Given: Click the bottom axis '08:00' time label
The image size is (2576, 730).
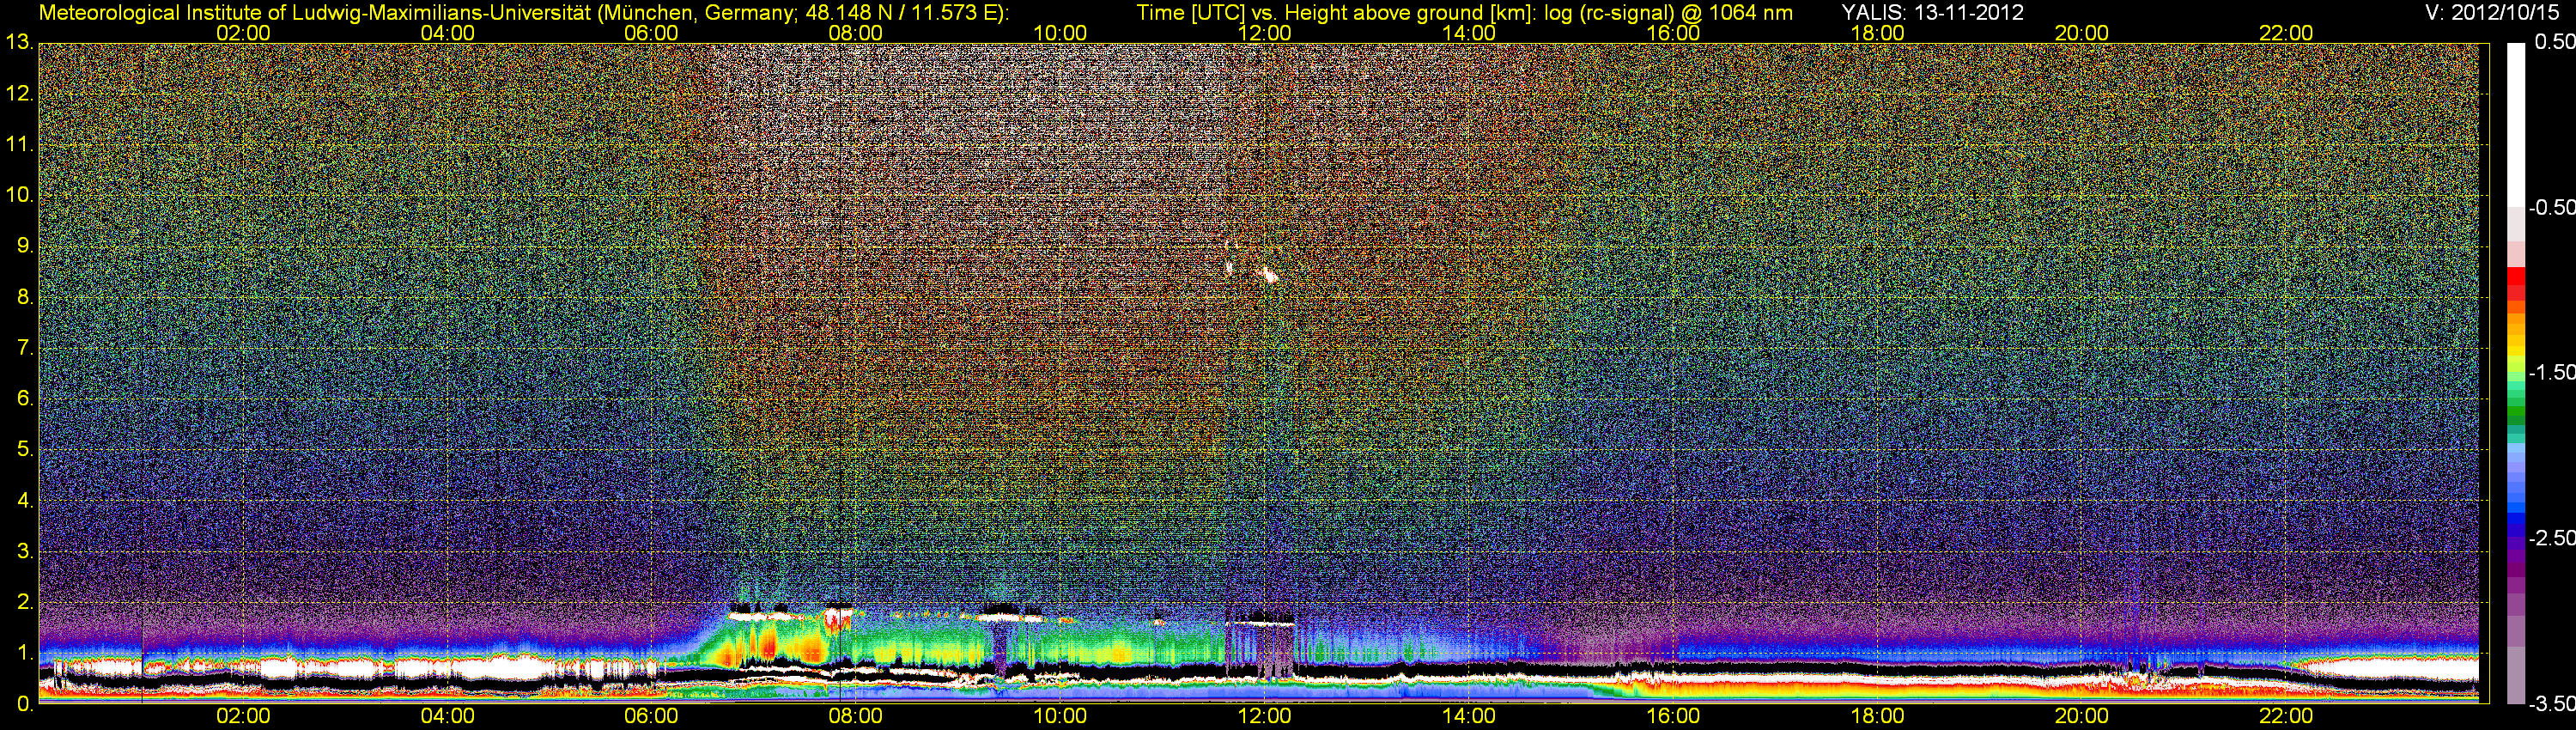Looking at the screenshot, I should point(855,716).
